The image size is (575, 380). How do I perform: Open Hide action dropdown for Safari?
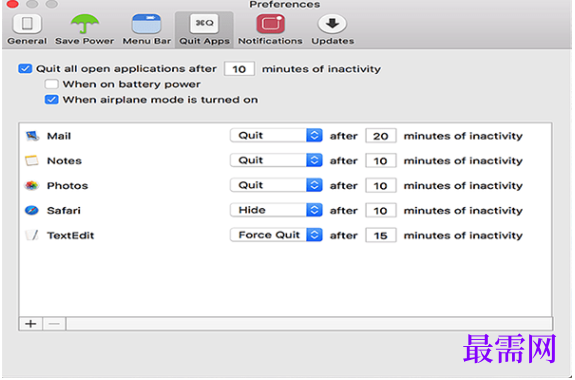tap(276, 210)
